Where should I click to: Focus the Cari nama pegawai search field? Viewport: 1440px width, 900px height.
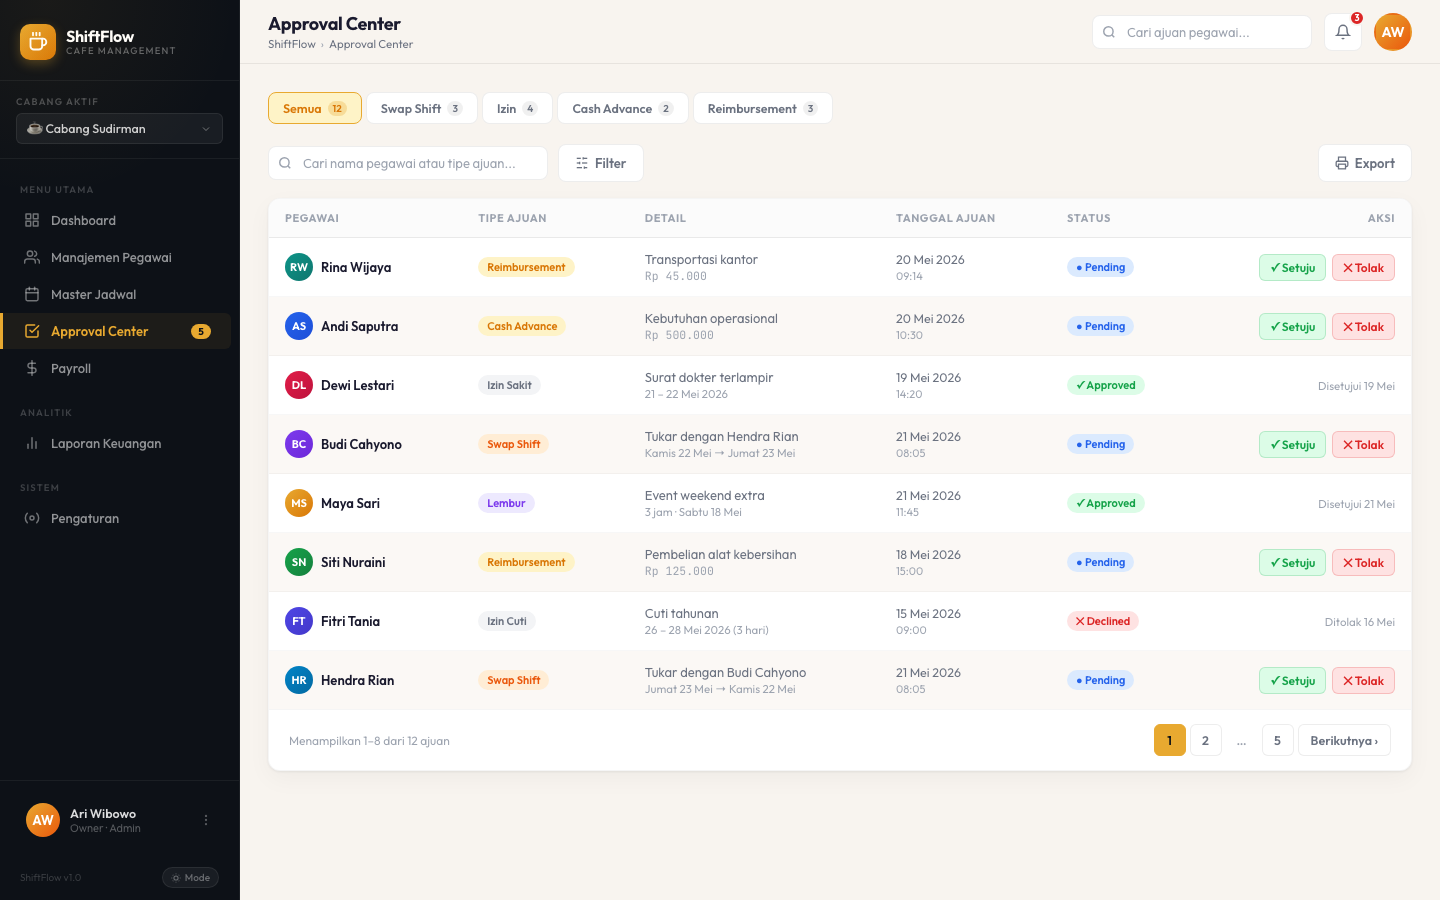408,163
